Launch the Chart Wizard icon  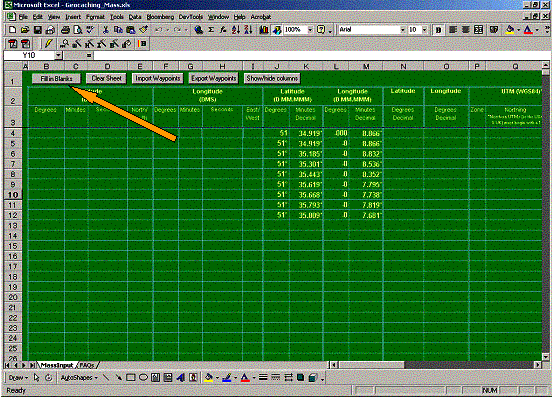pos(264,30)
